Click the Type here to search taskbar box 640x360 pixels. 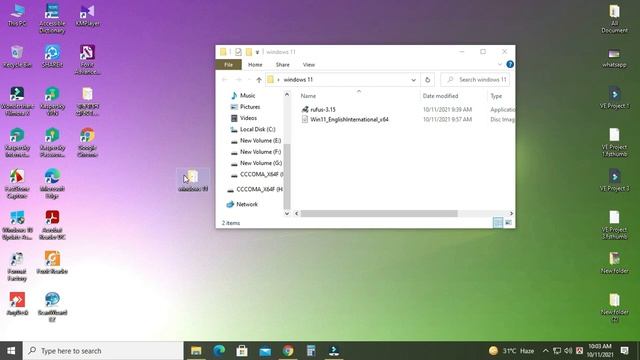pyautogui.click(x=103, y=351)
